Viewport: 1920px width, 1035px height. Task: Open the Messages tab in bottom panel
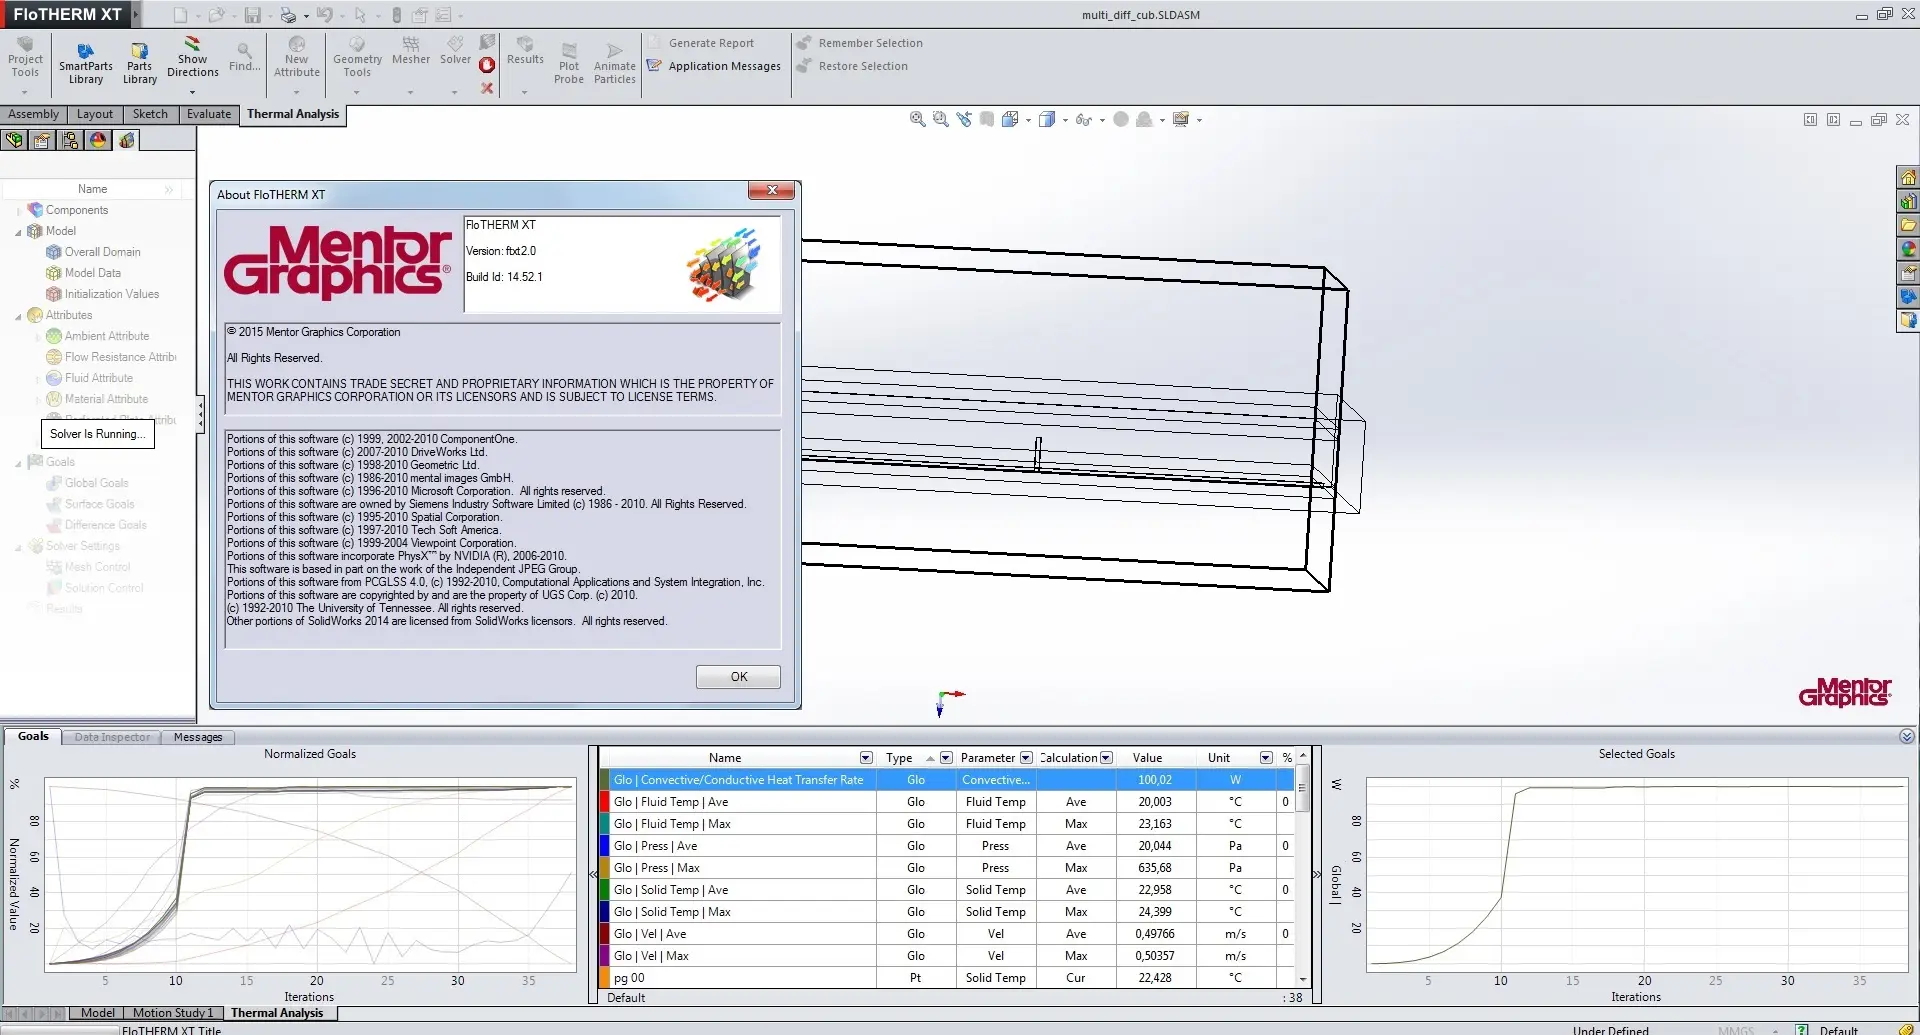click(x=198, y=737)
